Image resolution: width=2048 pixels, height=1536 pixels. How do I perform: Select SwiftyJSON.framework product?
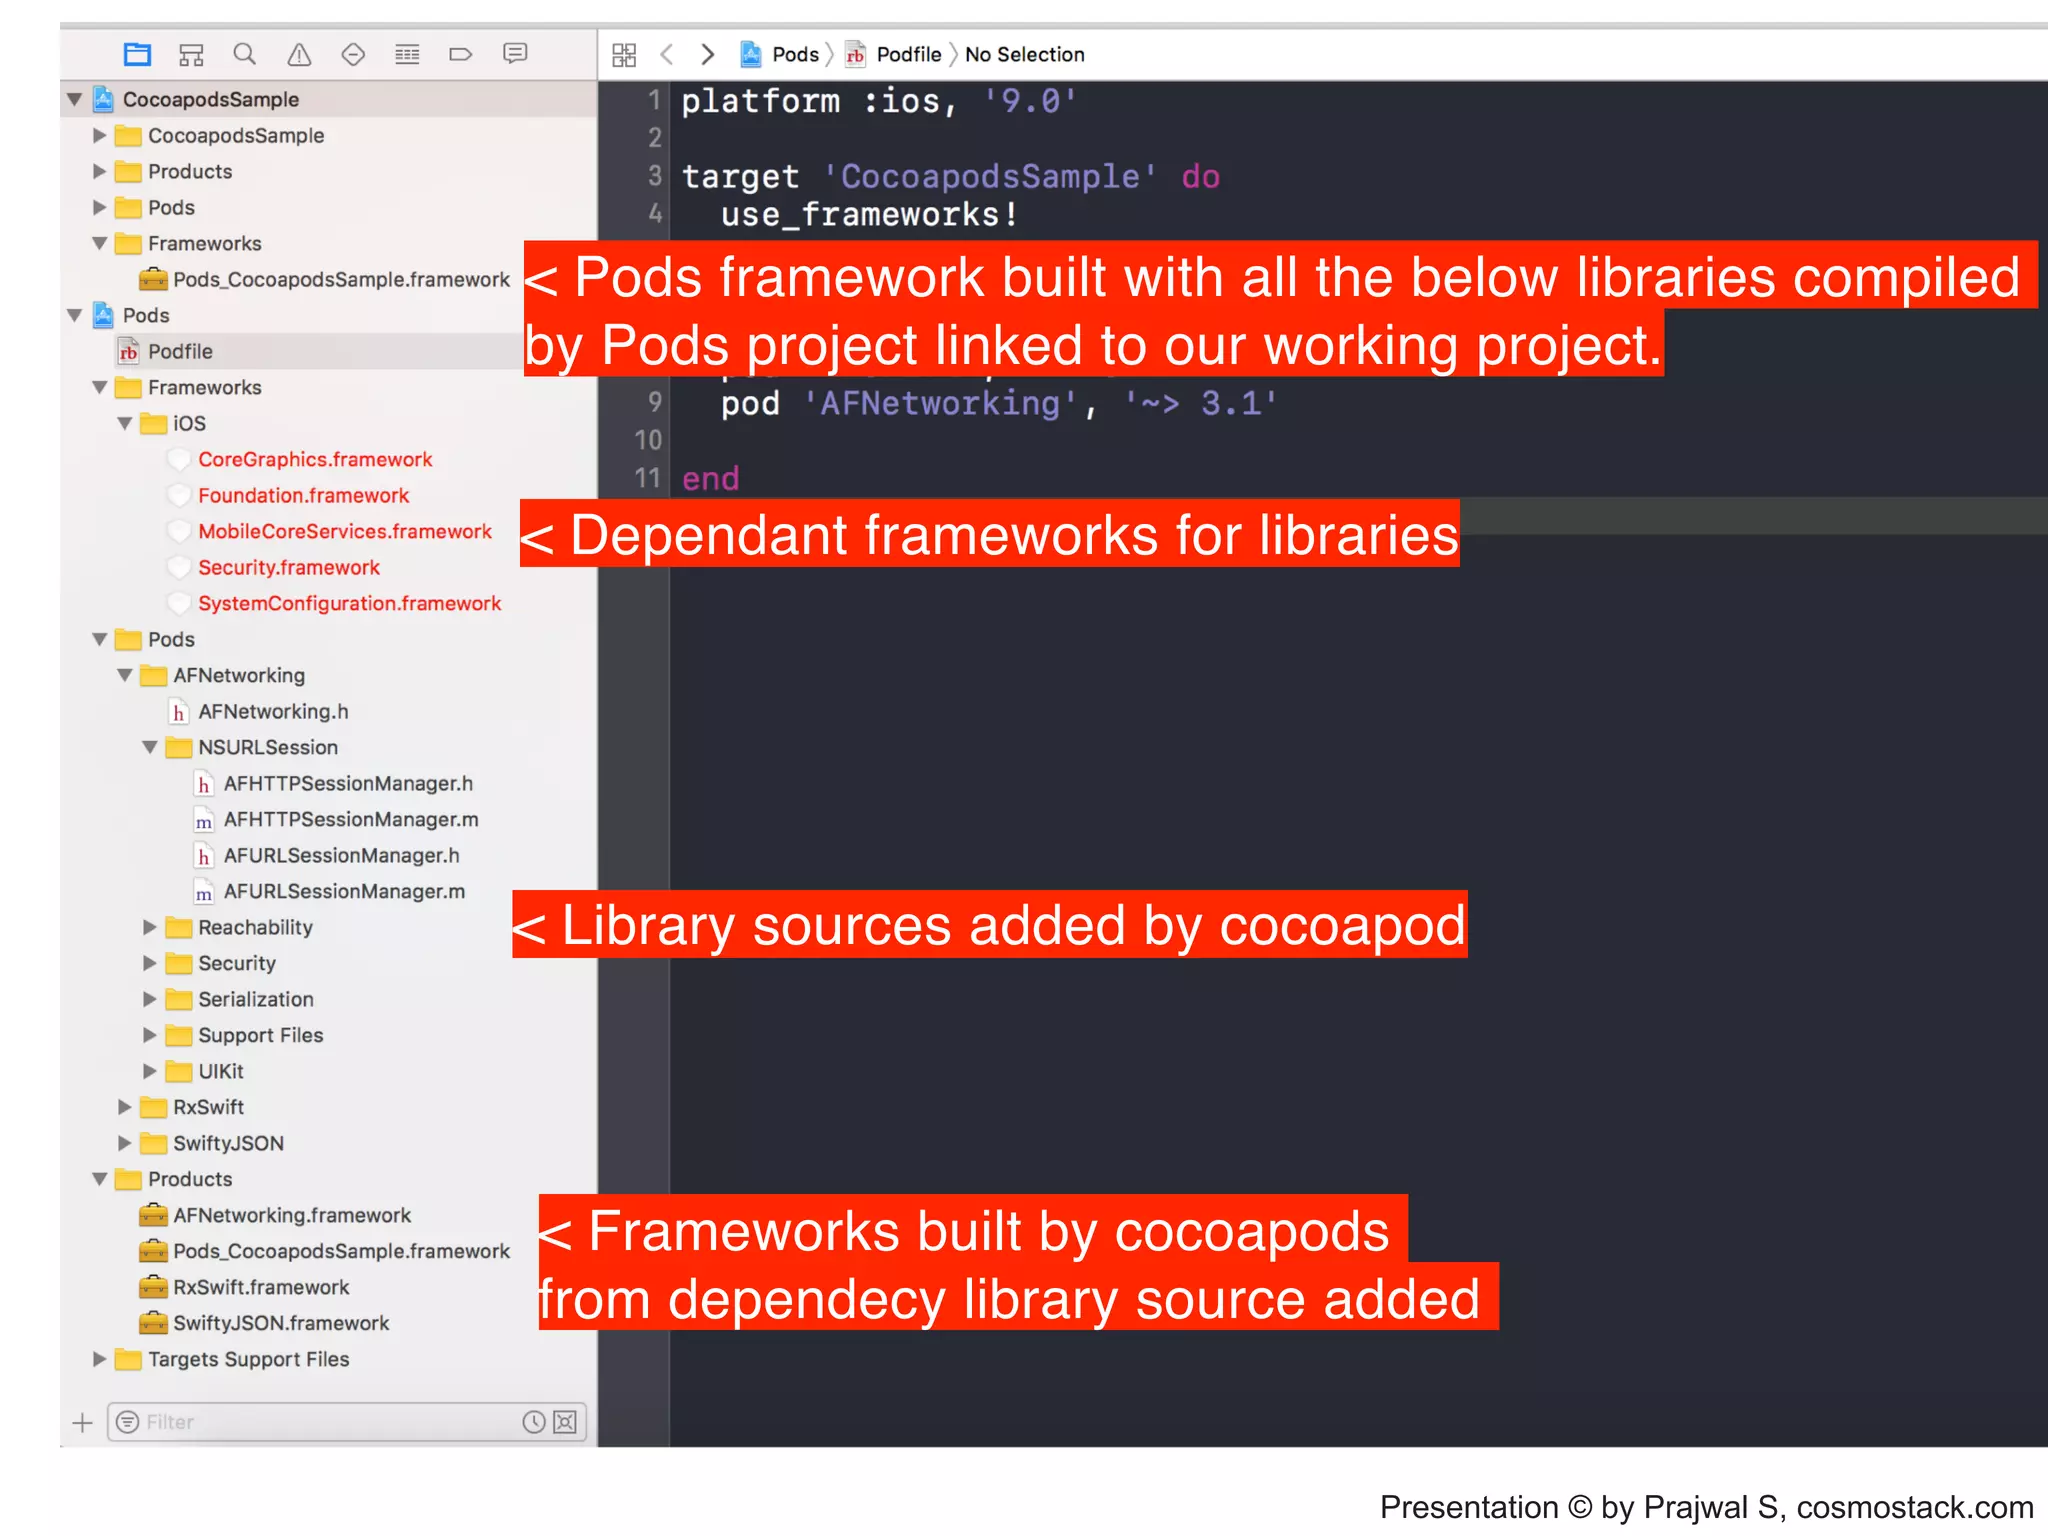(x=281, y=1323)
